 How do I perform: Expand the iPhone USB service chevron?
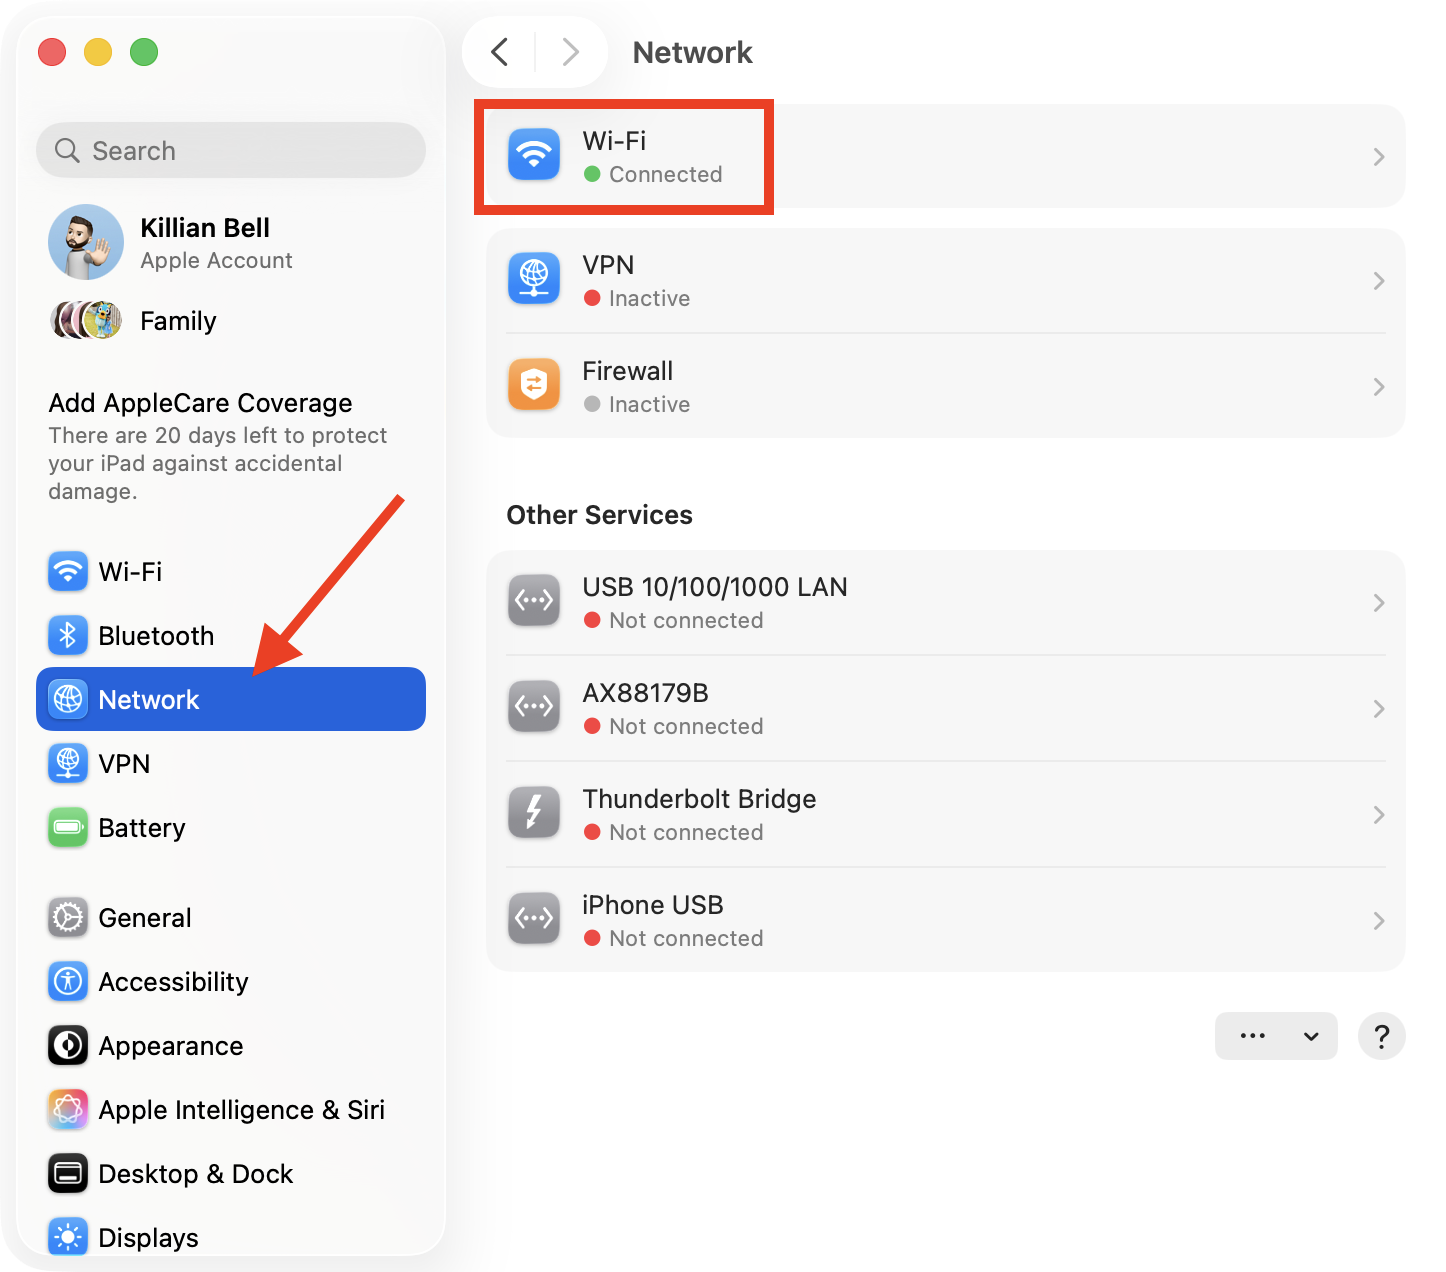coord(1379,920)
